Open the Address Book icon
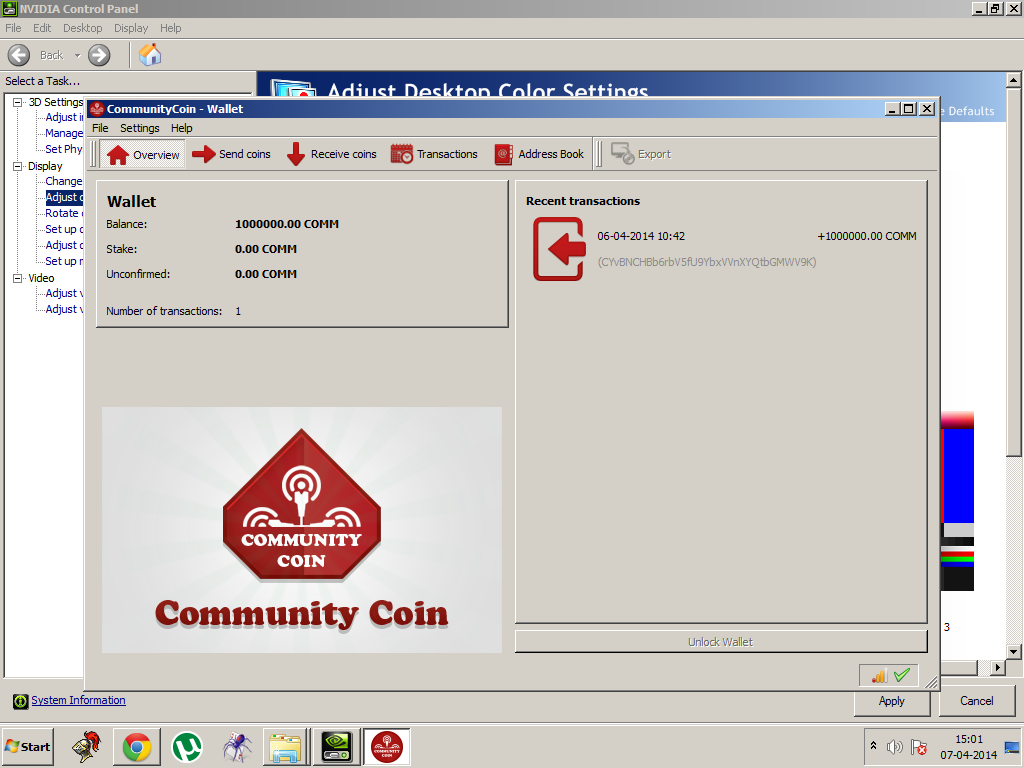 click(504, 154)
